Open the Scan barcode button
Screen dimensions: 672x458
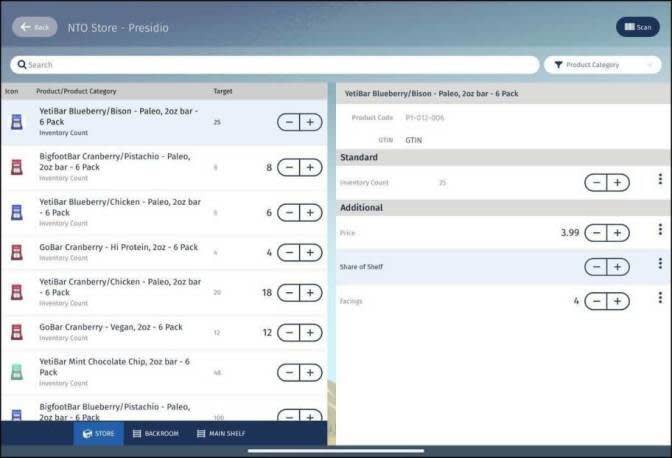638,27
